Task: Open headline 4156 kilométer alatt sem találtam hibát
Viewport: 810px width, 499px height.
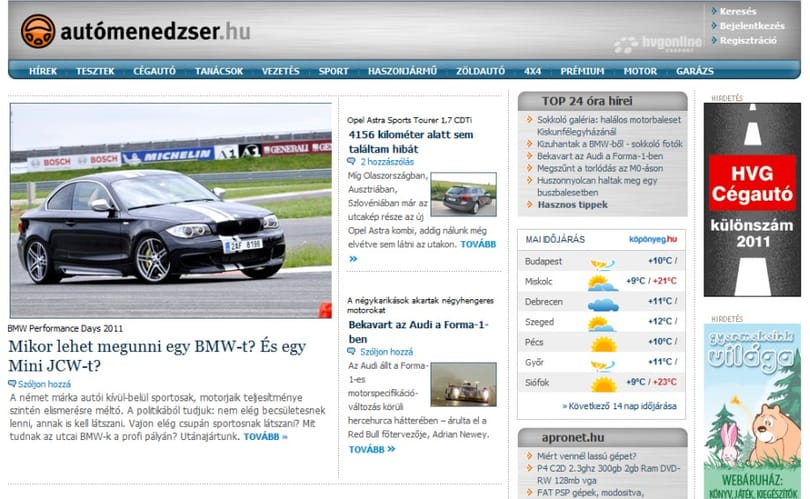Action: click(x=411, y=142)
